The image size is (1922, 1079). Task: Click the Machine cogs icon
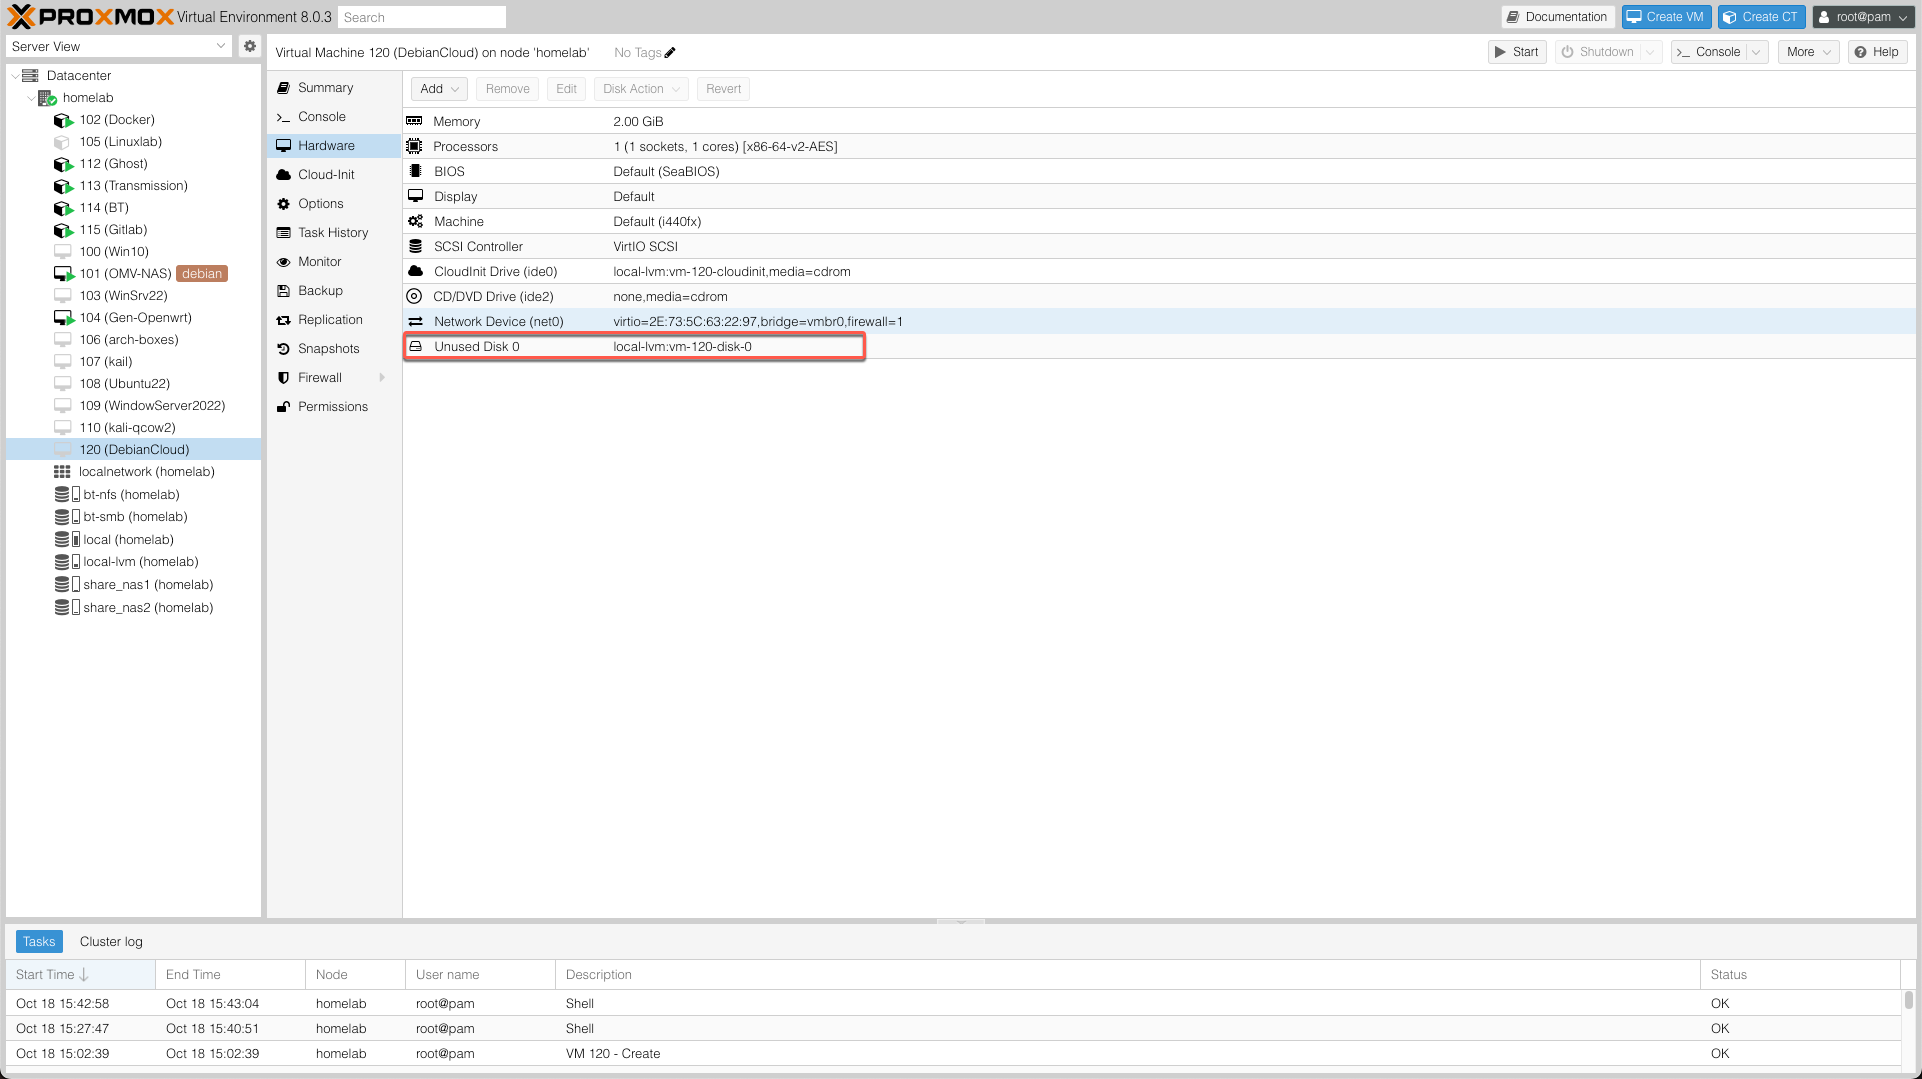point(415,221)
